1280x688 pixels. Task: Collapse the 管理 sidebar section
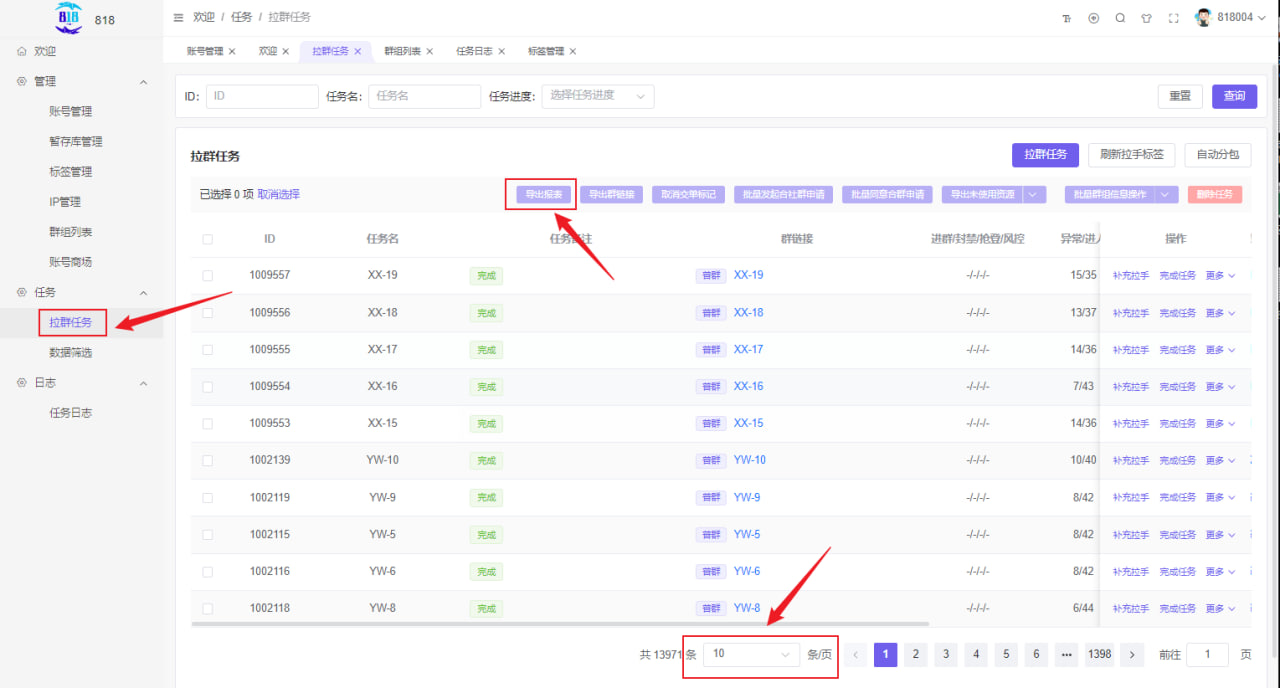pos(143,82)
